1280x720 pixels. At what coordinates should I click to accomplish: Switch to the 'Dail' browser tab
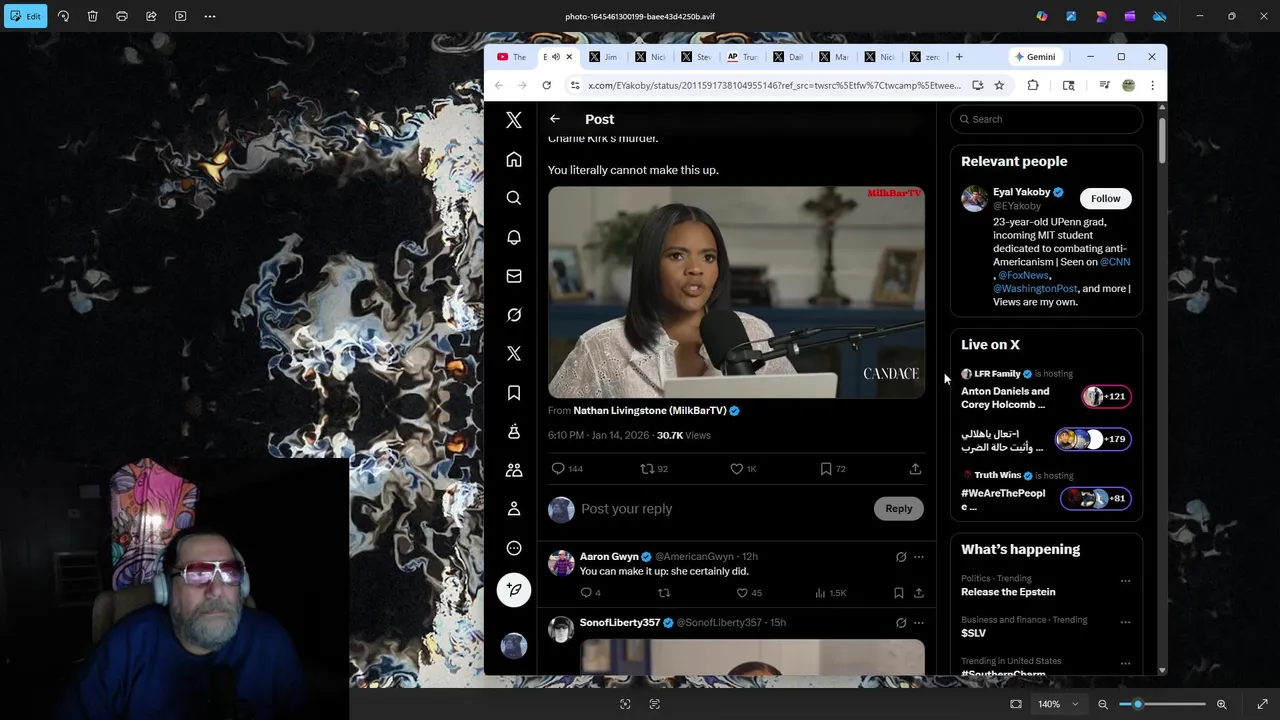click(787, 57)
